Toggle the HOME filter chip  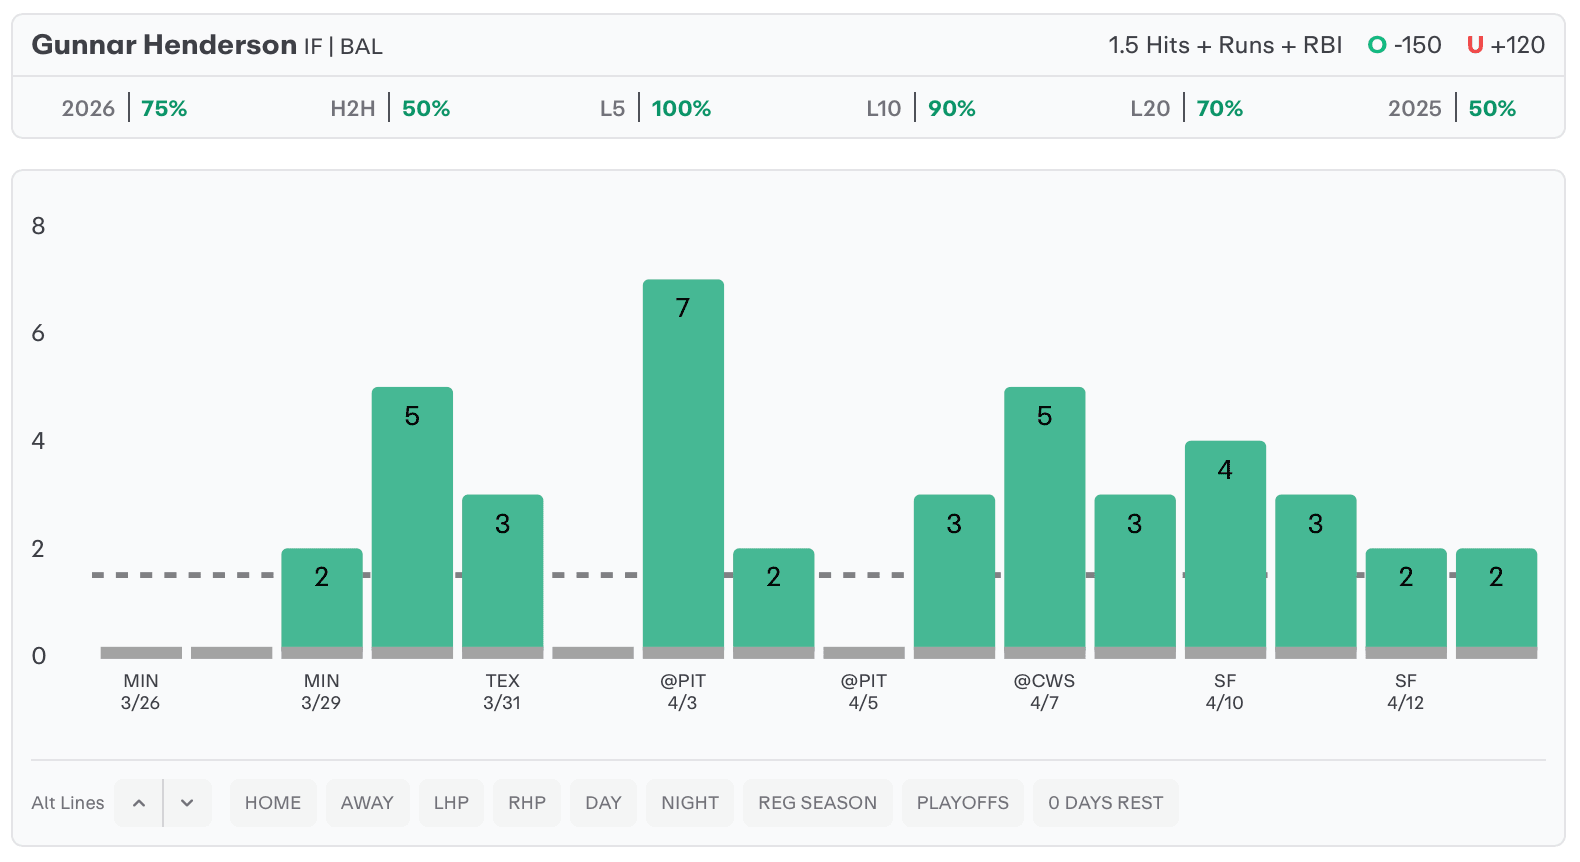click(x=273, y=803)
